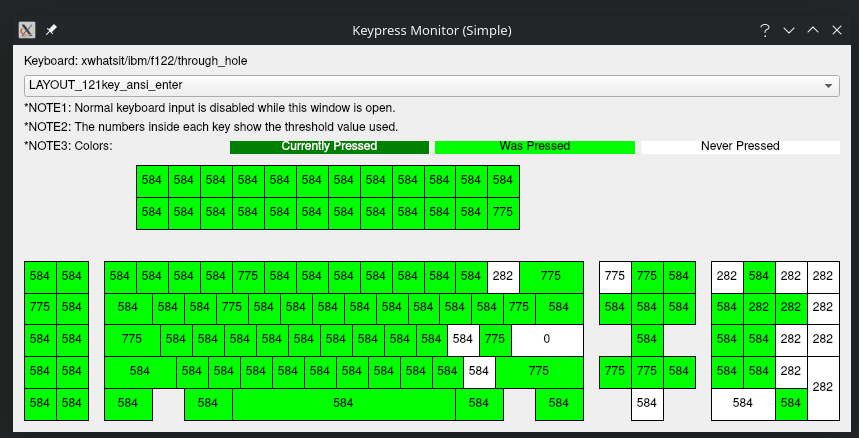Click the dropdown arrow of the layout selector
The width and height of the screenshot is (859, 438).
828,85
